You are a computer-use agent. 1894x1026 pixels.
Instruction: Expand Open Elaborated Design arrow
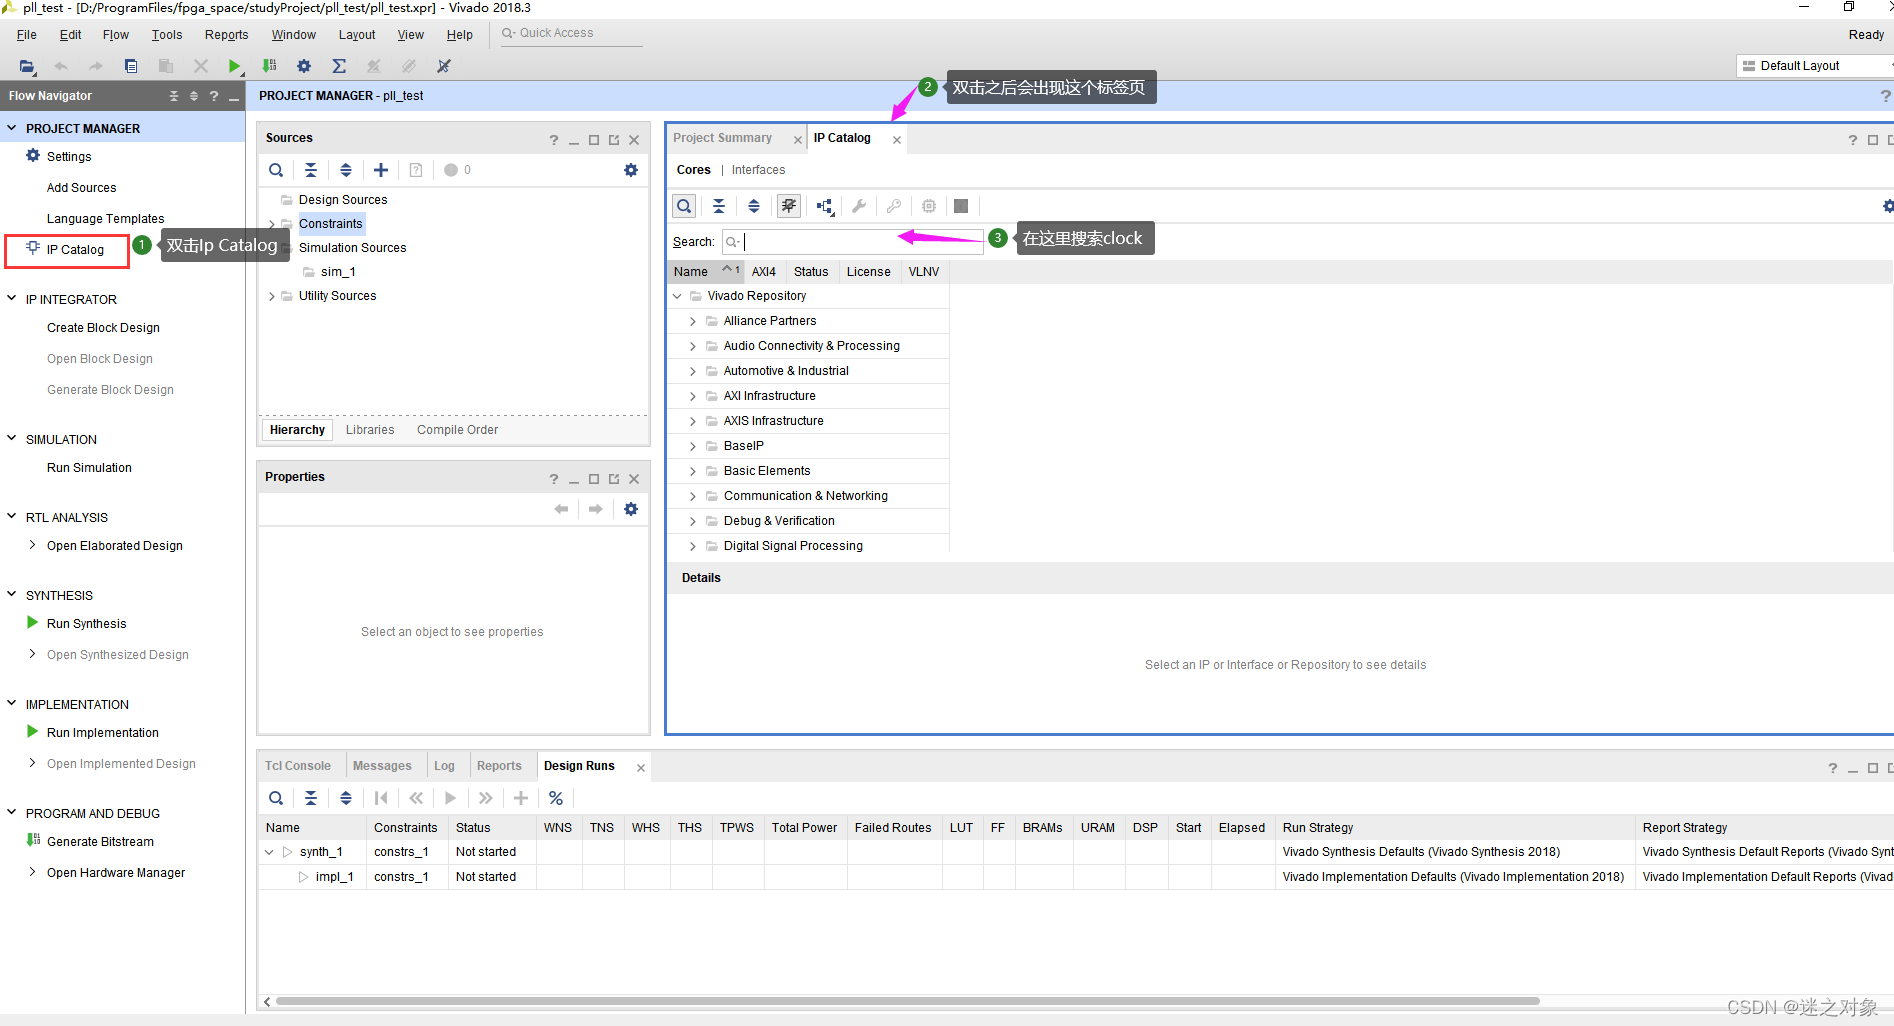click(33, 545)
